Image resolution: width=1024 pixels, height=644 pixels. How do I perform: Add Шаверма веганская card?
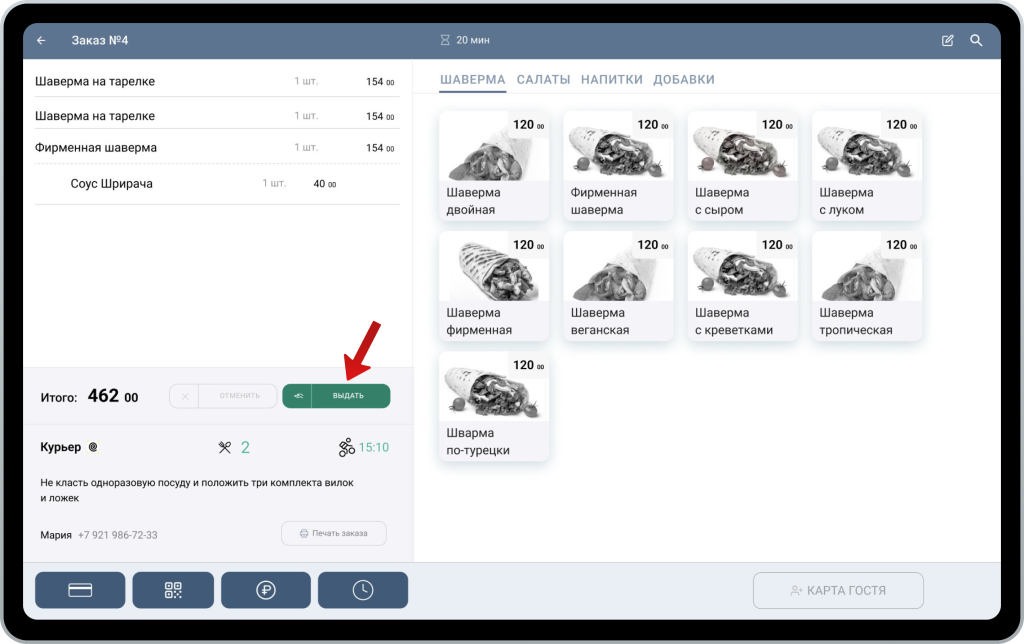(x=618, y=286)
